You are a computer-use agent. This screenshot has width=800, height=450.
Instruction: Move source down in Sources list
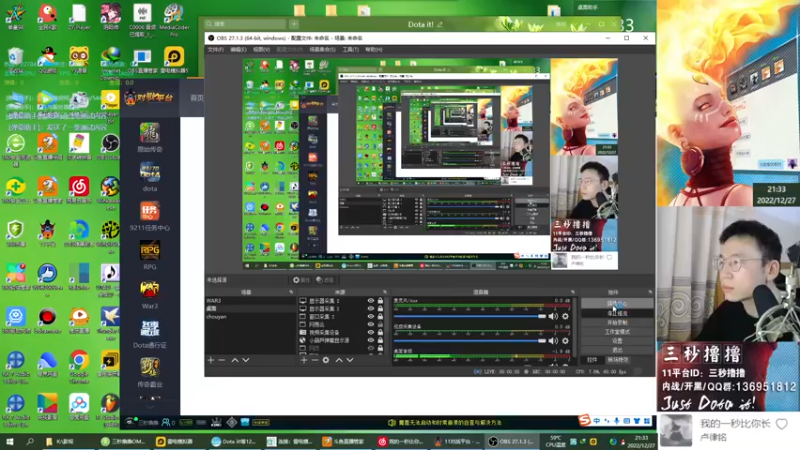(x=350, y=360)
